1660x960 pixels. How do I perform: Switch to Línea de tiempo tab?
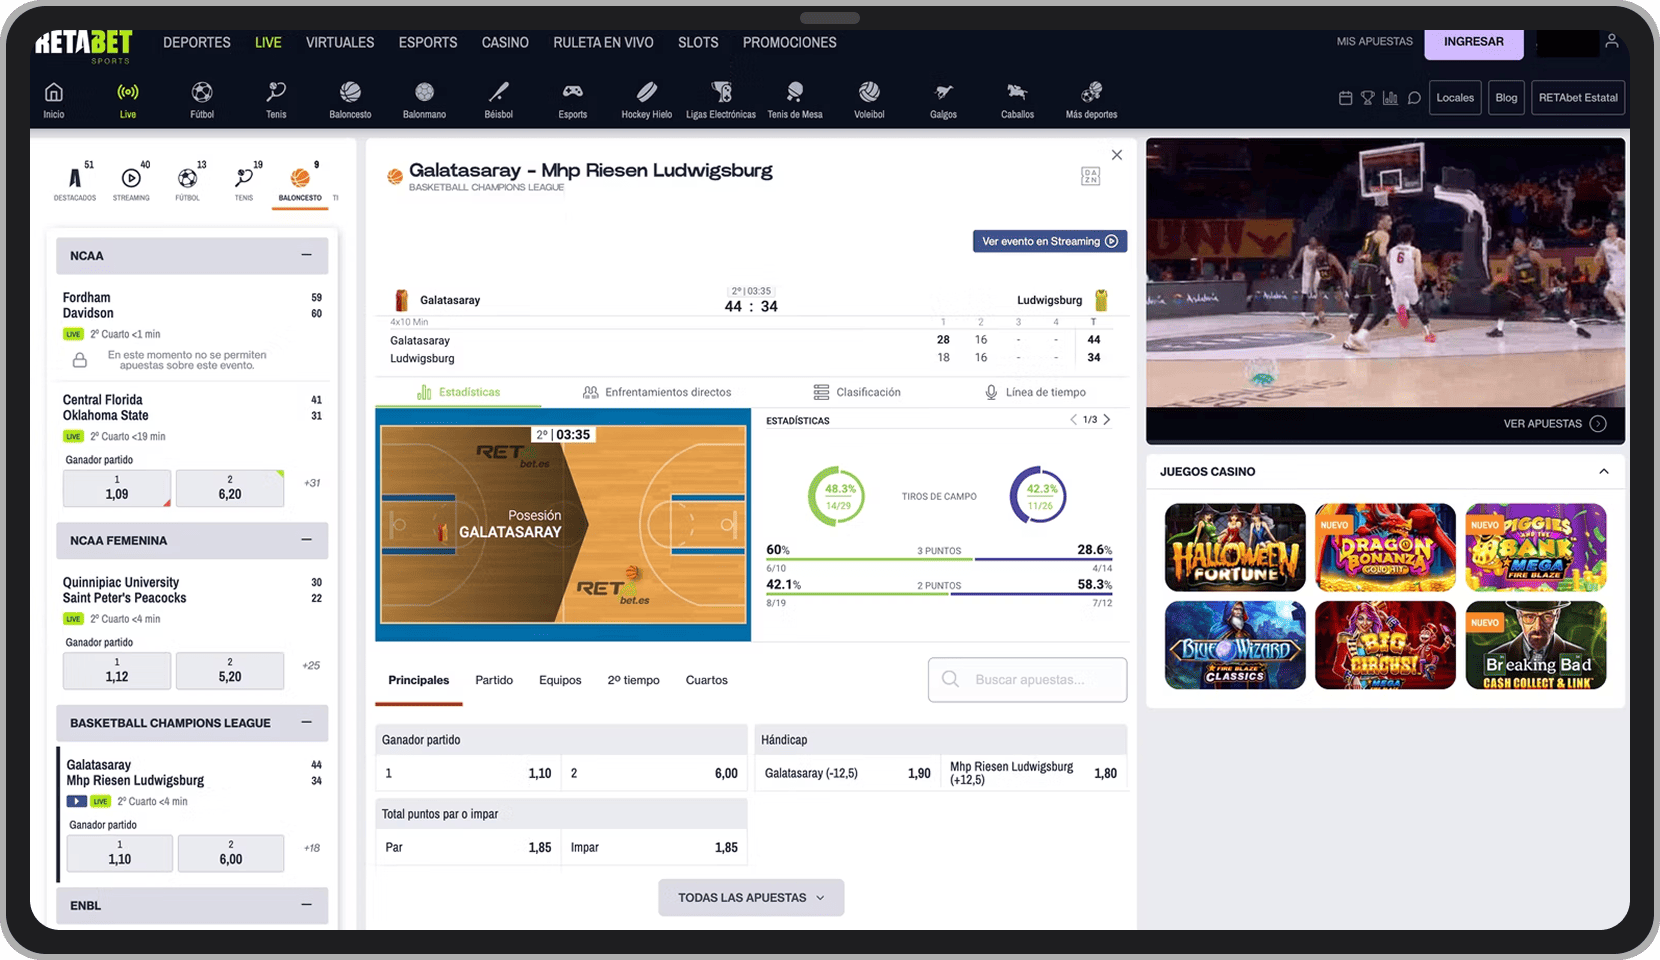(x=1035, y=392)
